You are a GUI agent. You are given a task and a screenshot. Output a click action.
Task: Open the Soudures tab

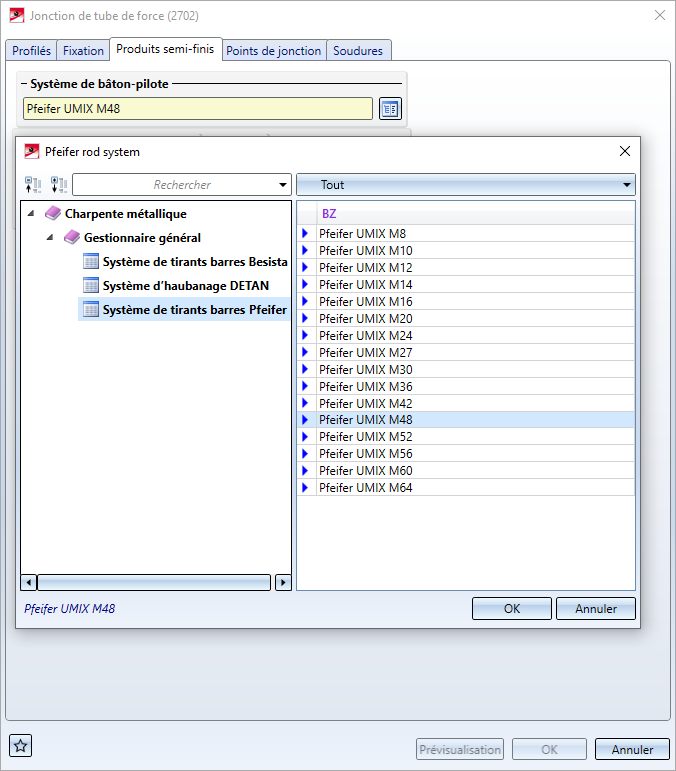(x=358, y=51)
